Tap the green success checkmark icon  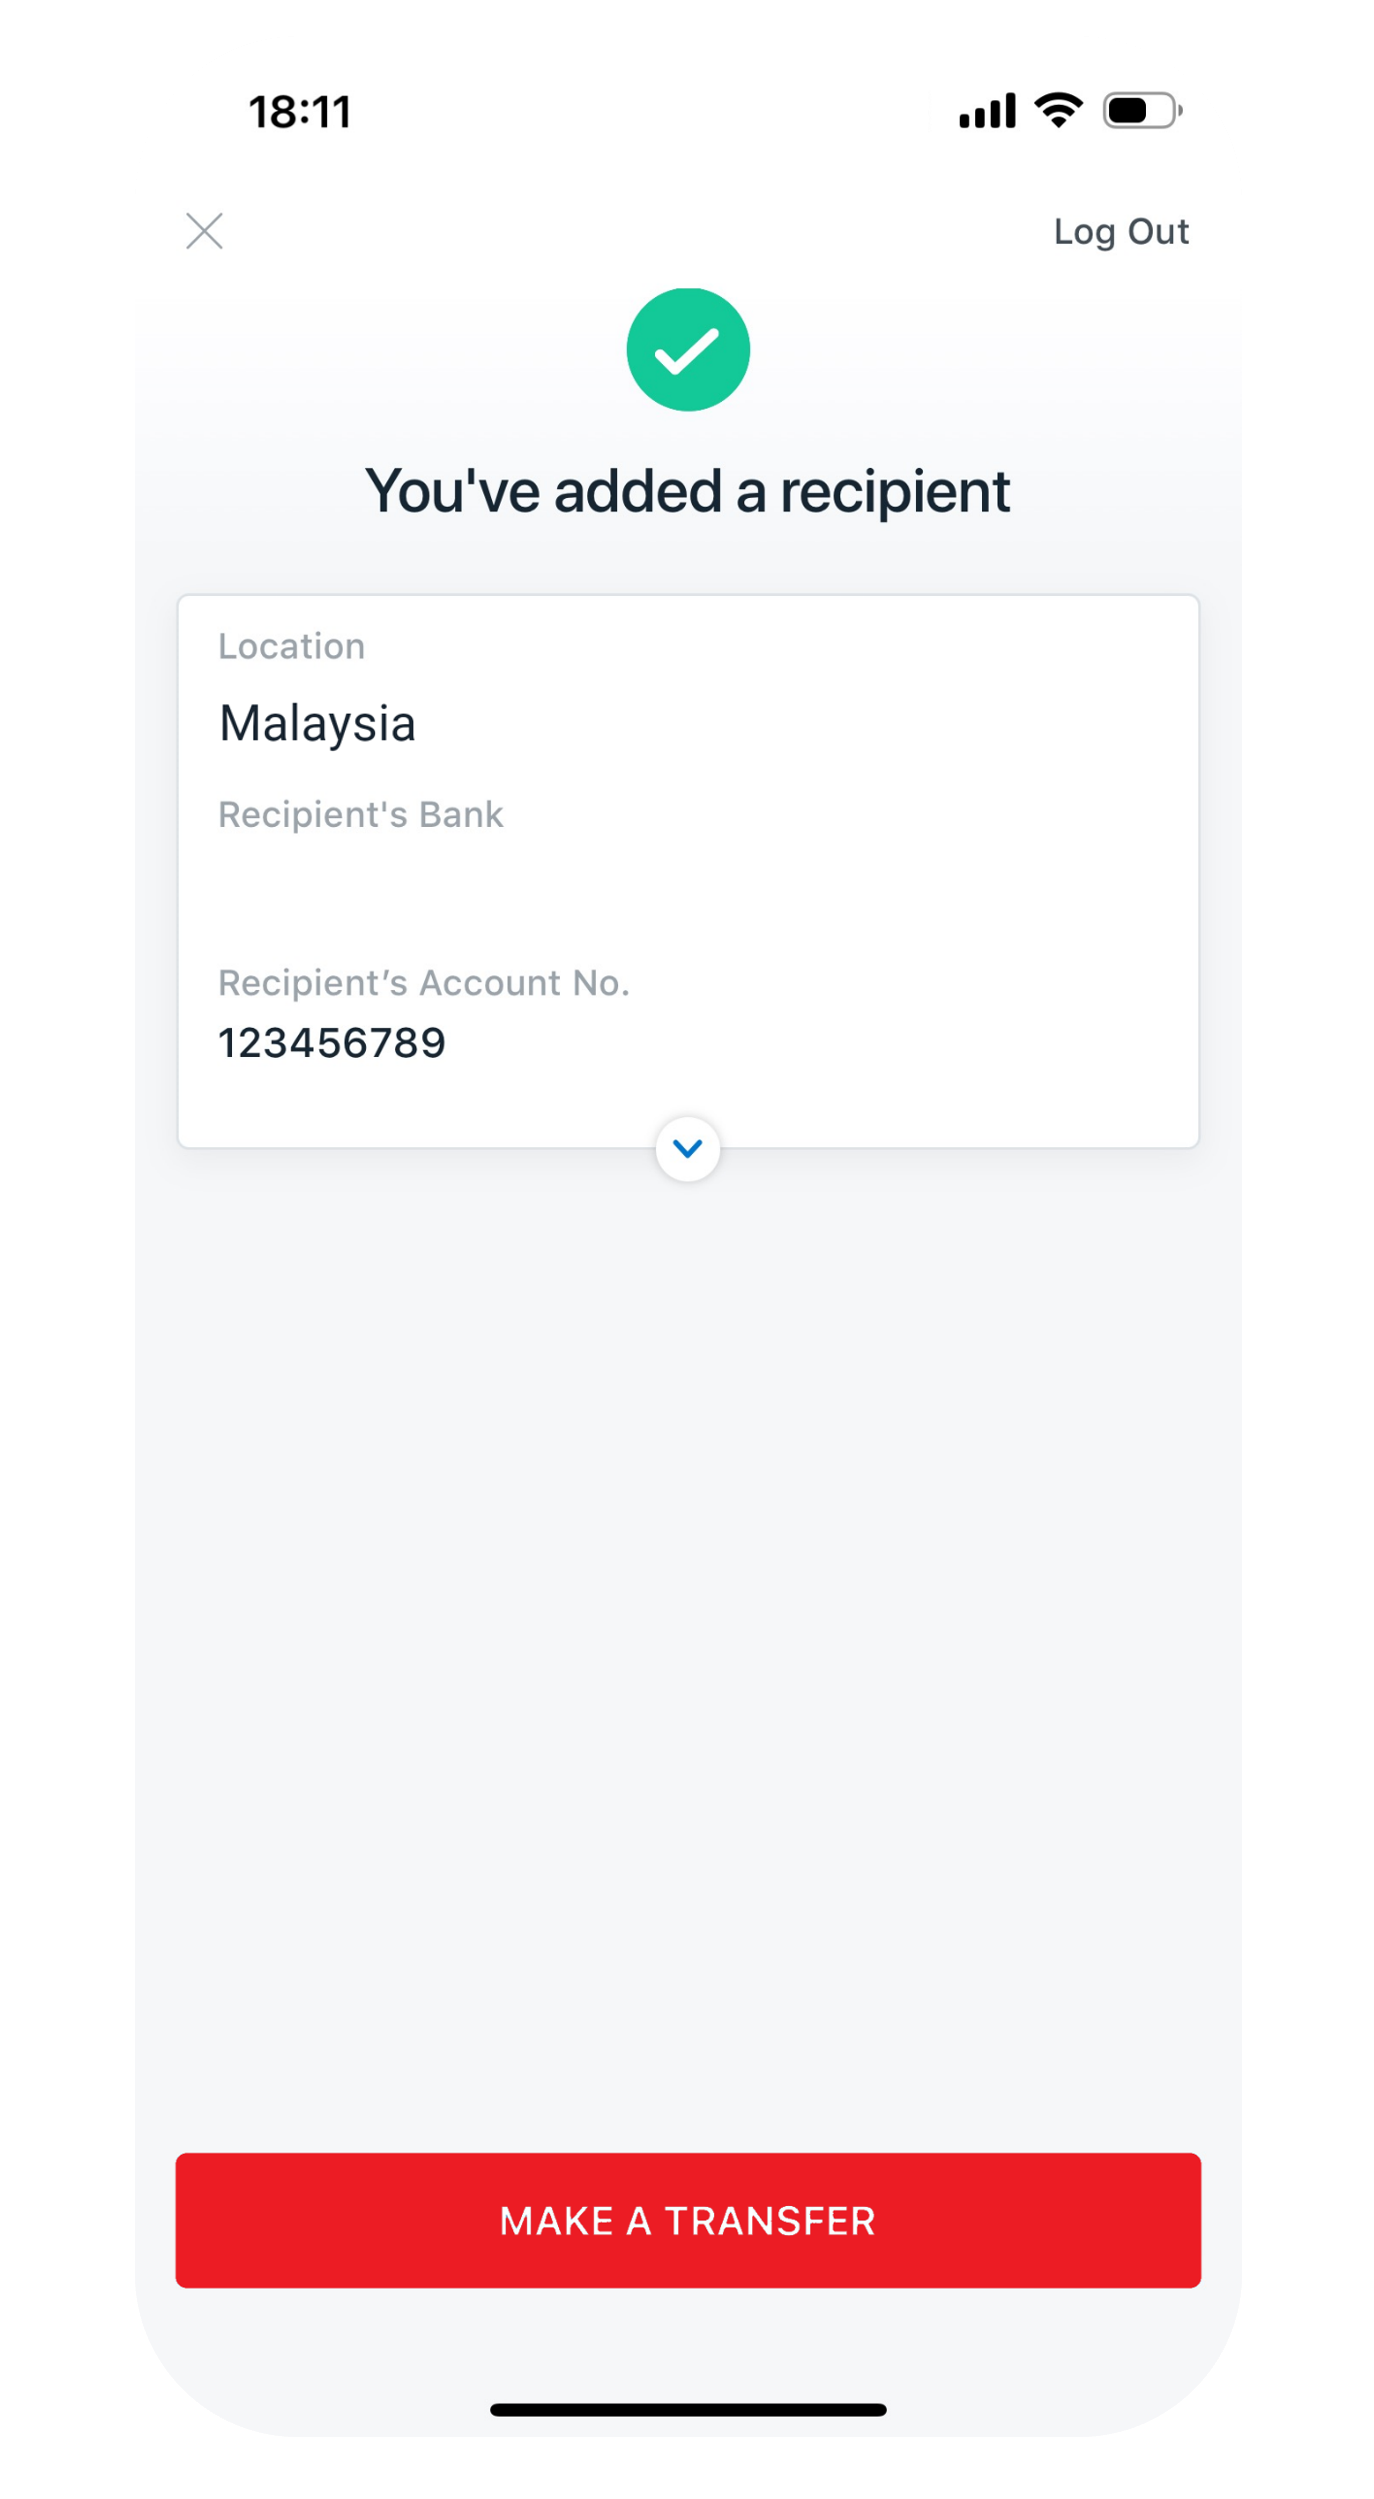[687, 349]
